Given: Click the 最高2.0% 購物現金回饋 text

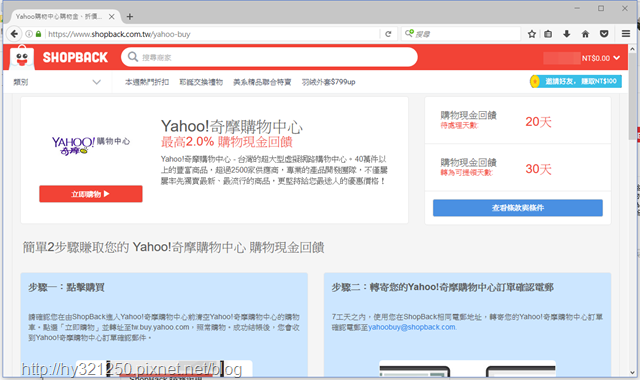Looking at the screenshot, I should [227, 142].
